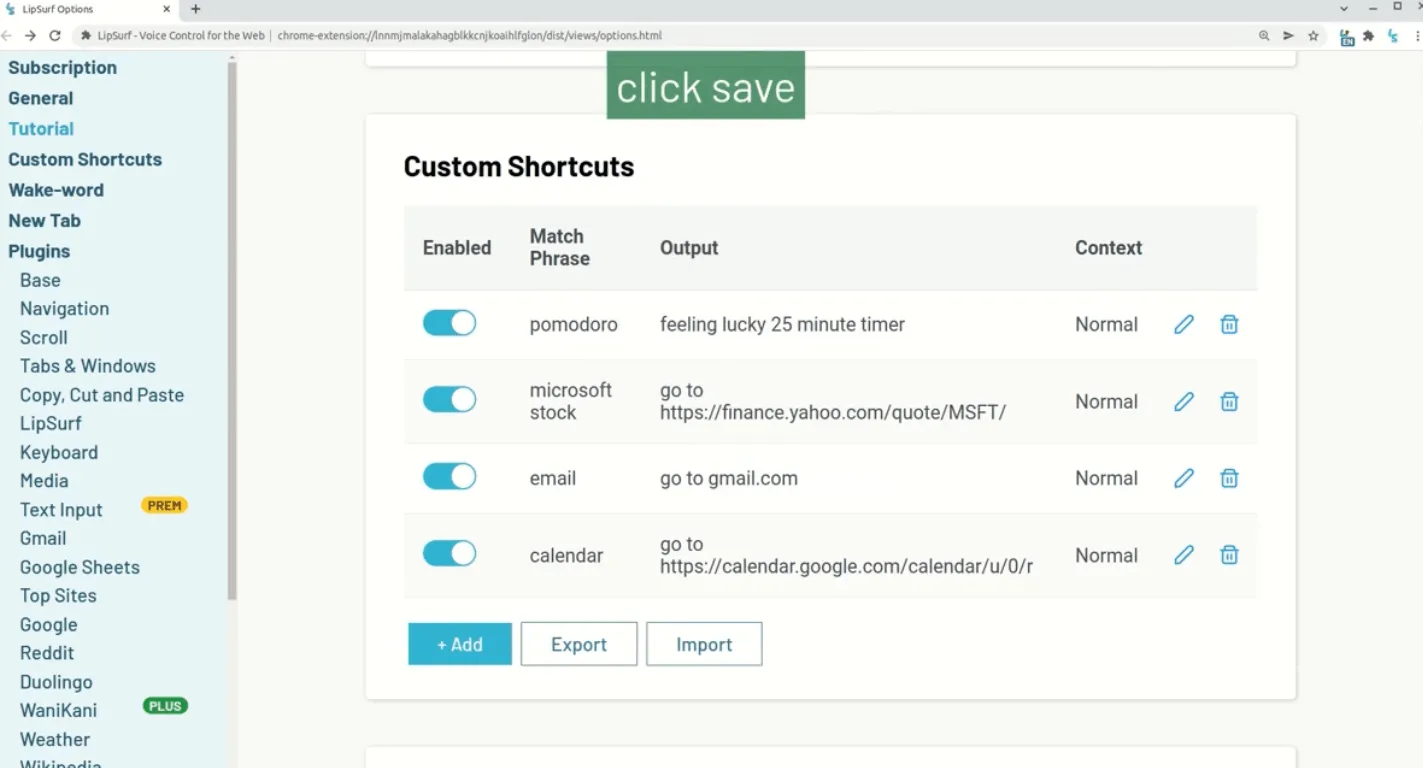Click the PLUS badge next to WaniKani
Viewport: 1423px width, 768px height.
point(165,706)
